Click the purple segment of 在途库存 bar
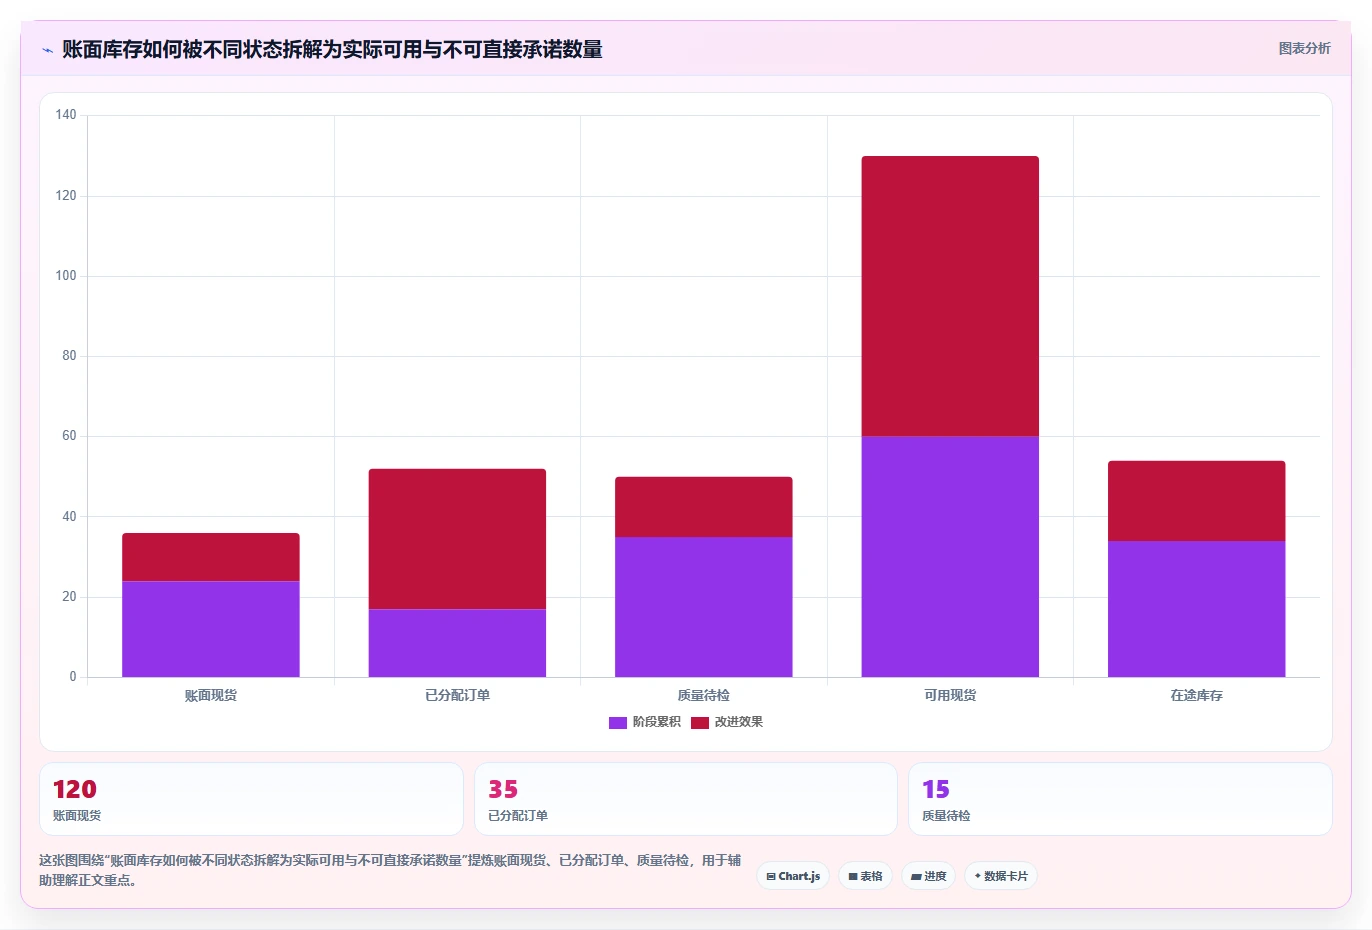1372x930 pixels. point(1197,609)
